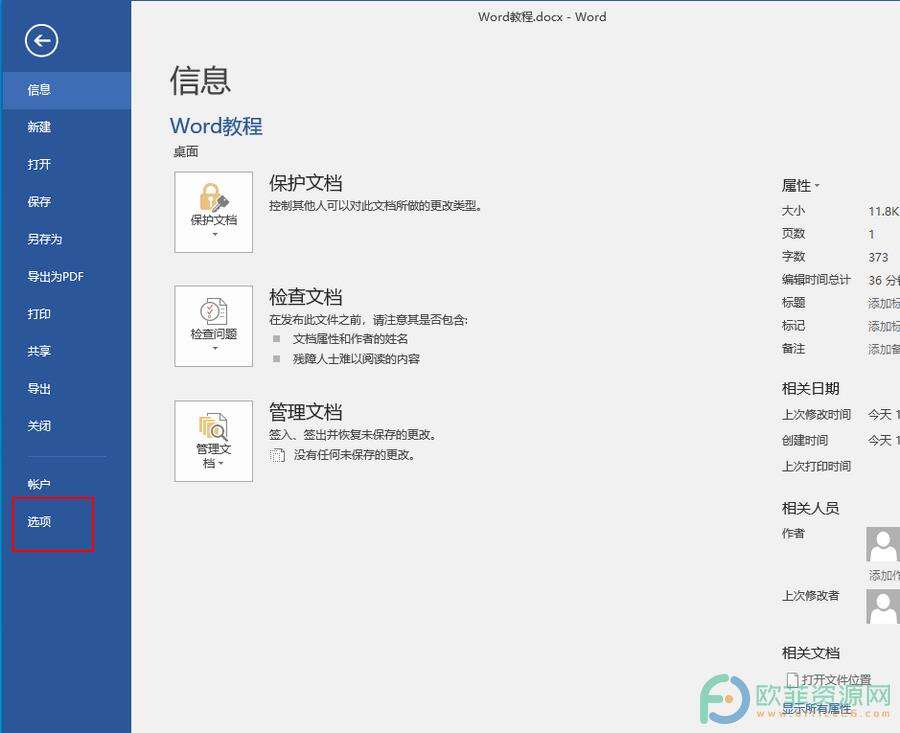Click the 373 word count value
Viewport: 900px width, 733px height.
pyautogui.click(x=878, y=257)
